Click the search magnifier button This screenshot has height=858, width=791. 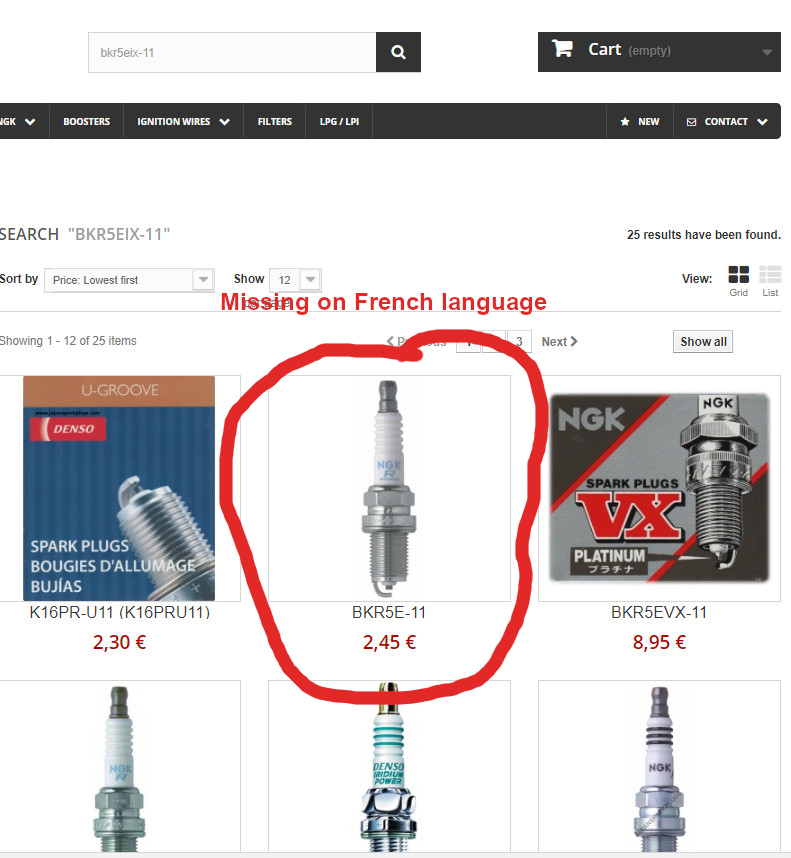click(x=398, y=52)
